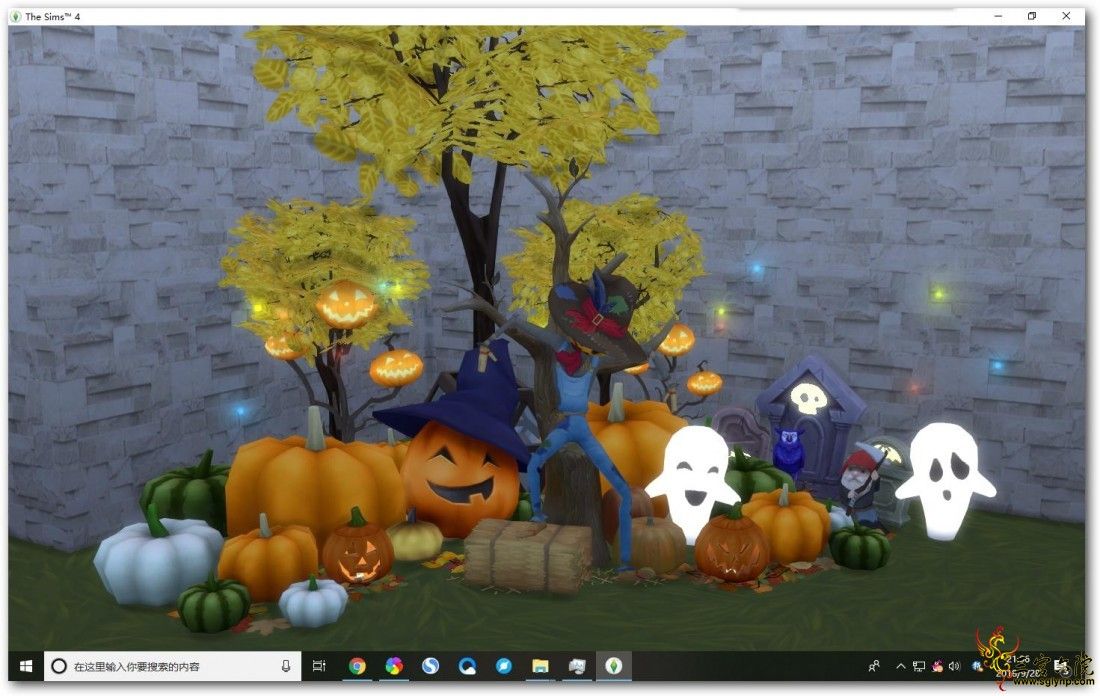The image size is (1100, 696).
Task: Switch to The Sims 4 taskbar icon
Action: tap(614, 667)
